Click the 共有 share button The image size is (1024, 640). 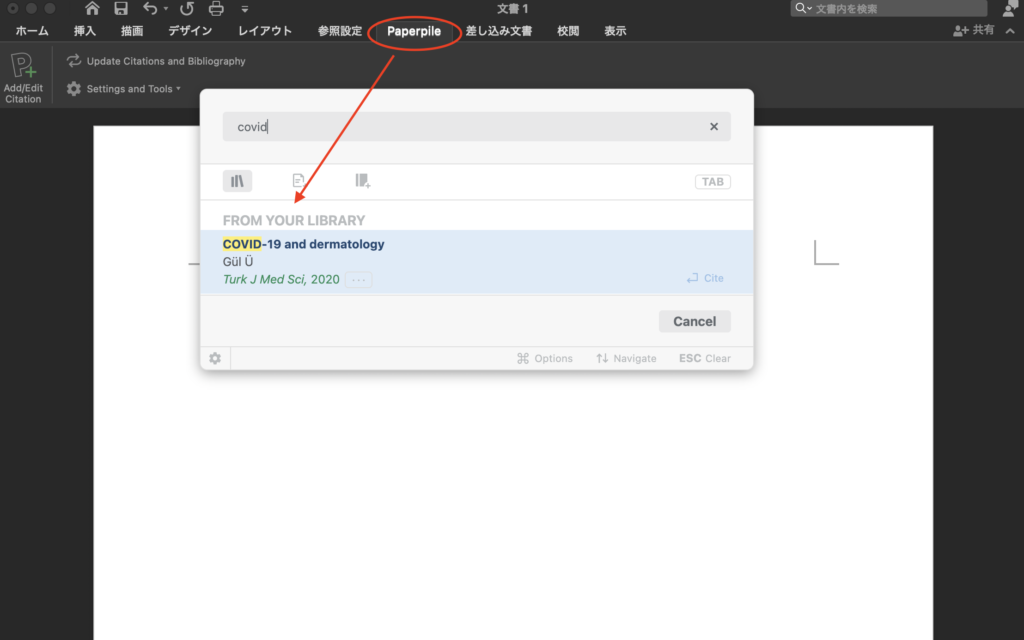pos(974,30)
